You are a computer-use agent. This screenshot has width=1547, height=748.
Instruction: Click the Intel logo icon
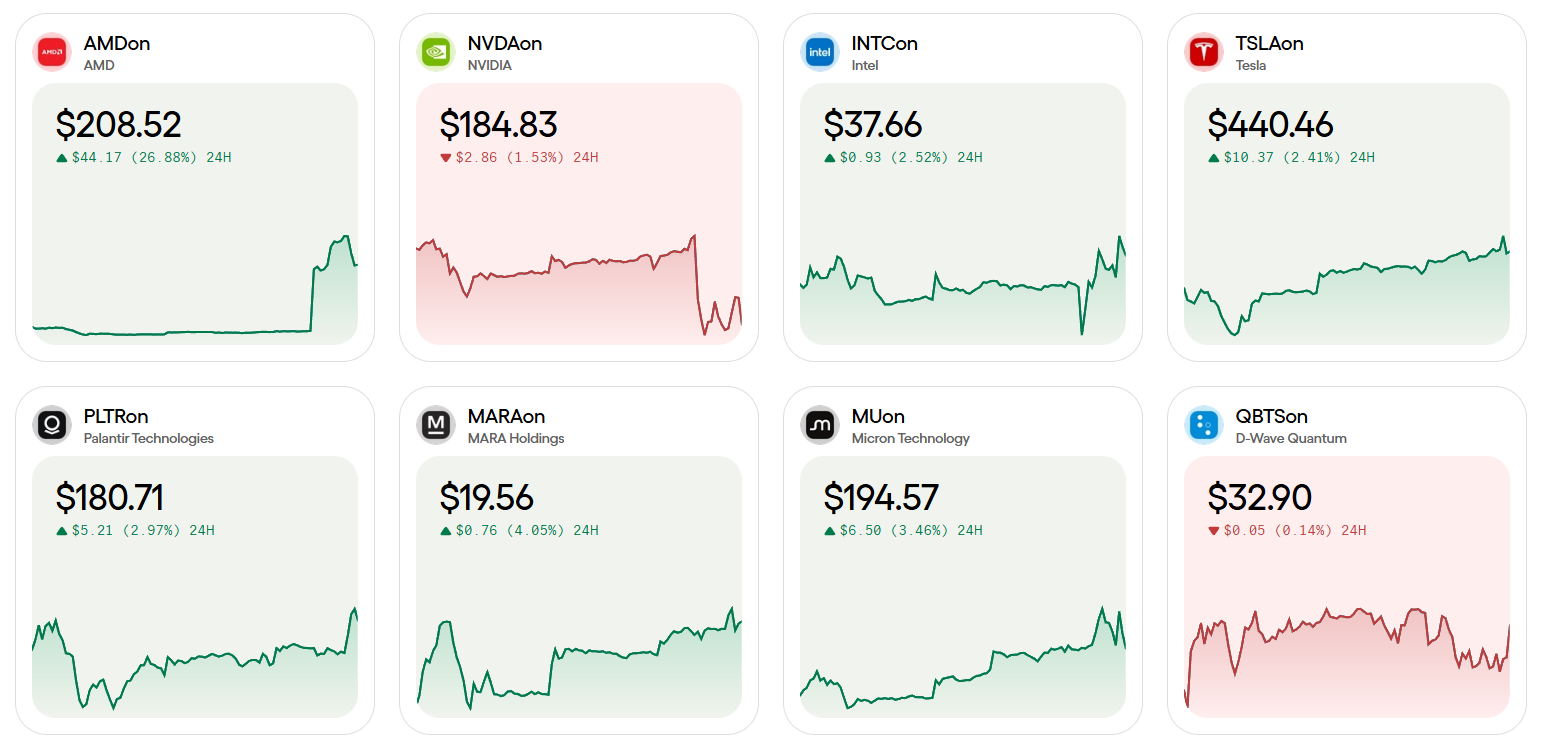point(820,52)
